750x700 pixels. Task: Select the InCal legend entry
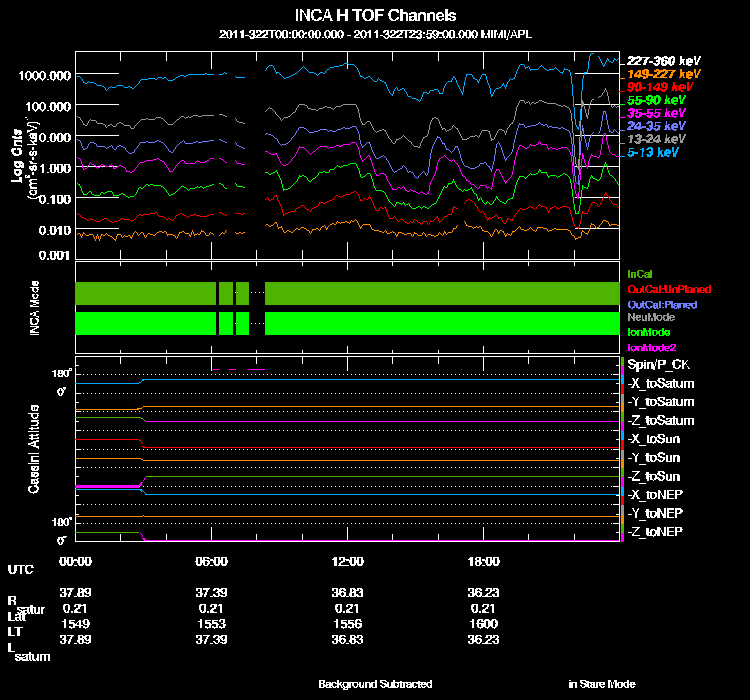[x=639, y=274]
